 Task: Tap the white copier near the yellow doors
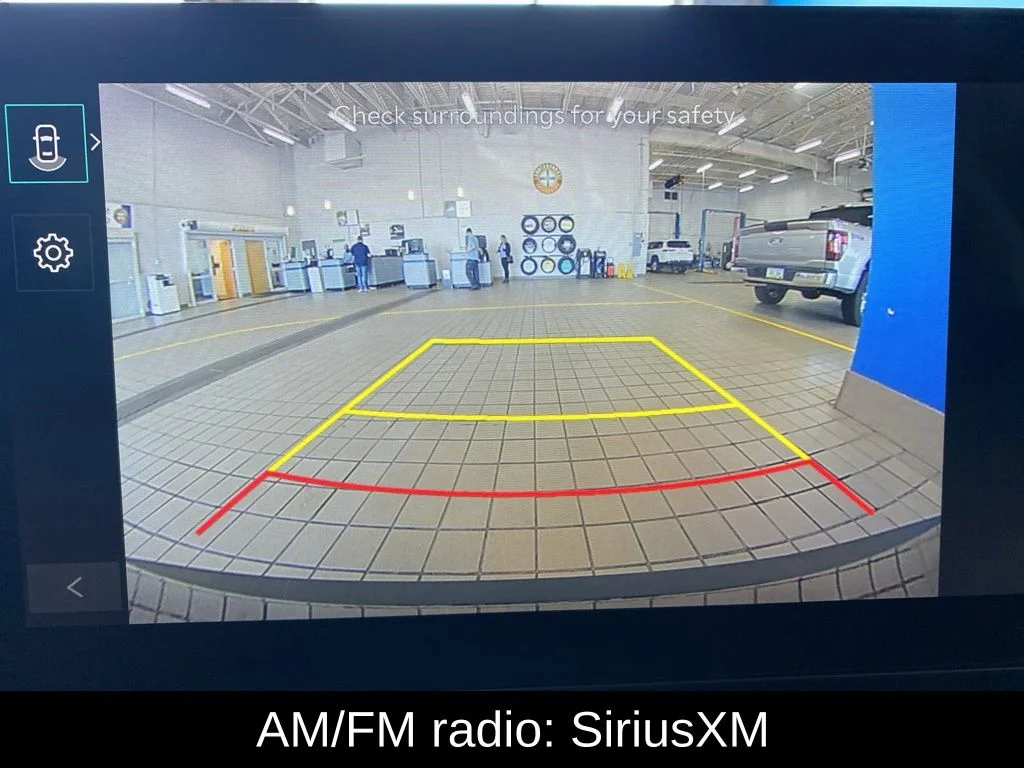[163, 293]
